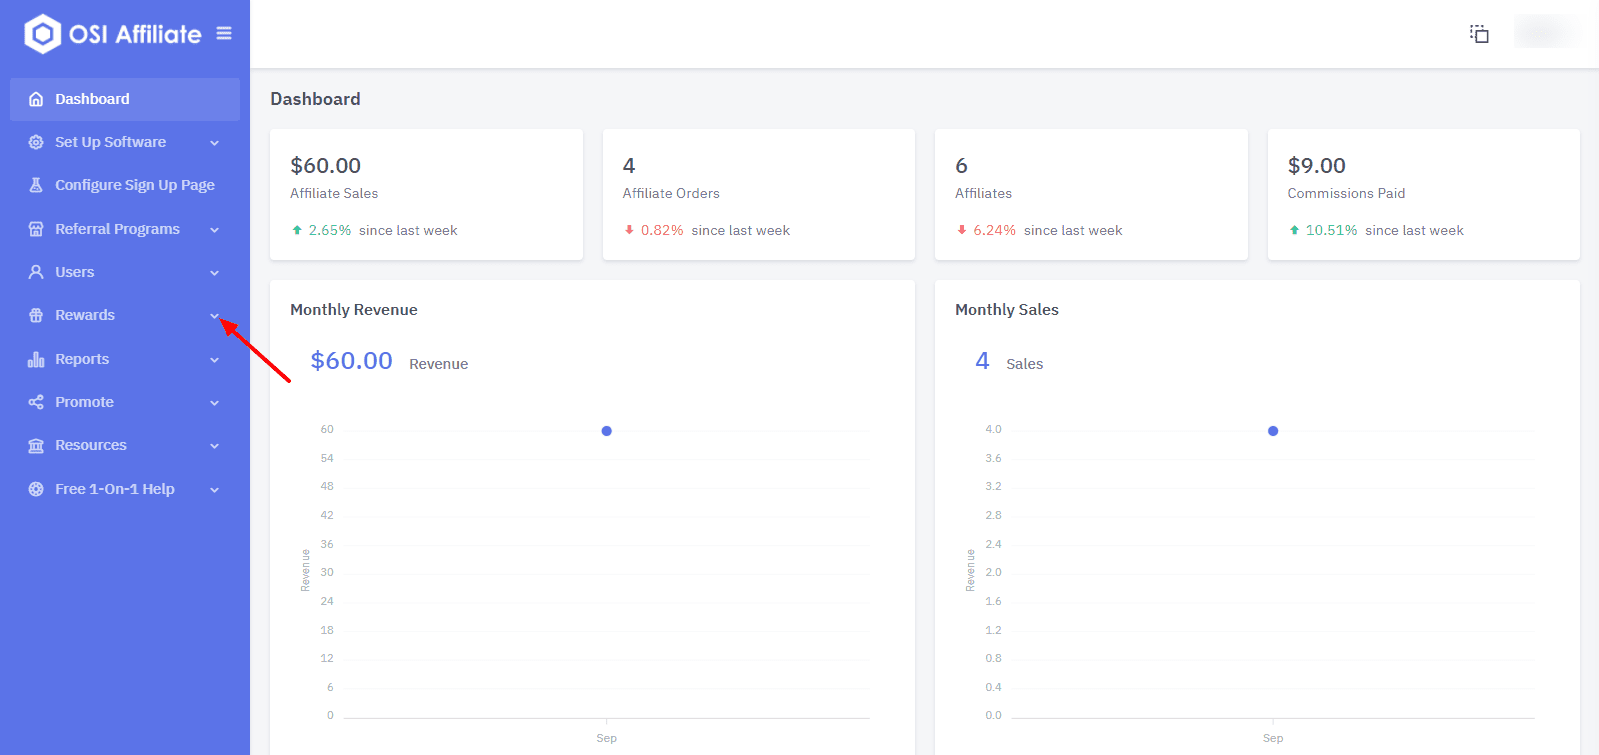The height and width of the screenshot is (755, 1599).
Task: Toggle the hamburger sidebar menu
Action: 224,34
